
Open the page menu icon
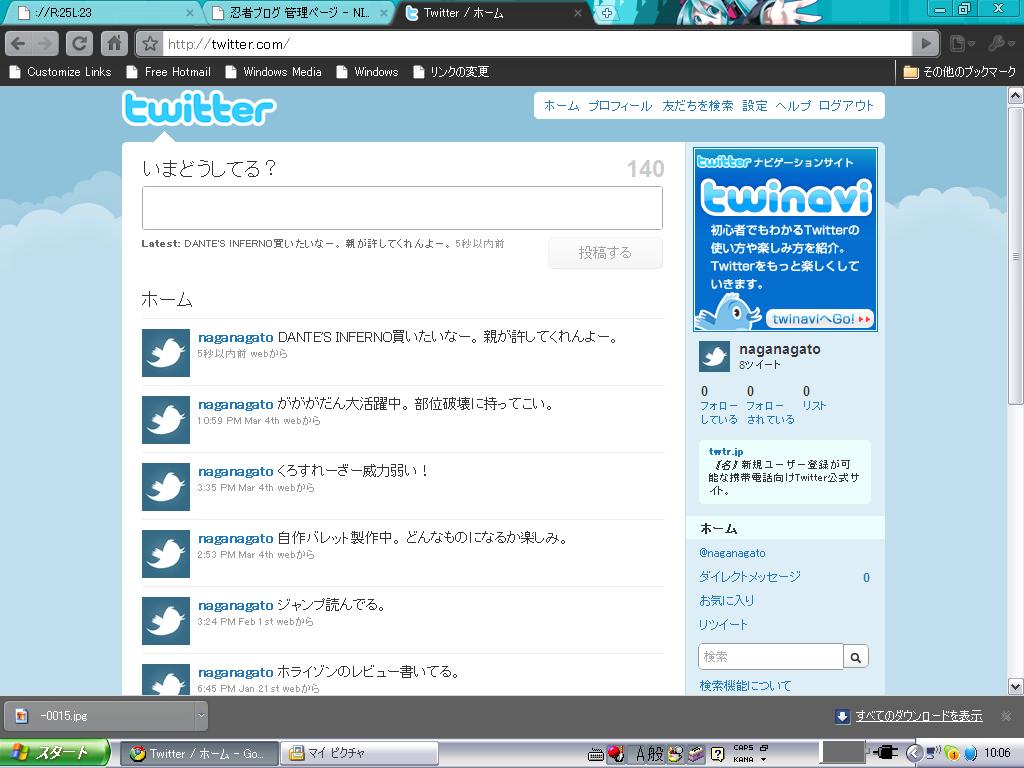[x=961, y=44]
